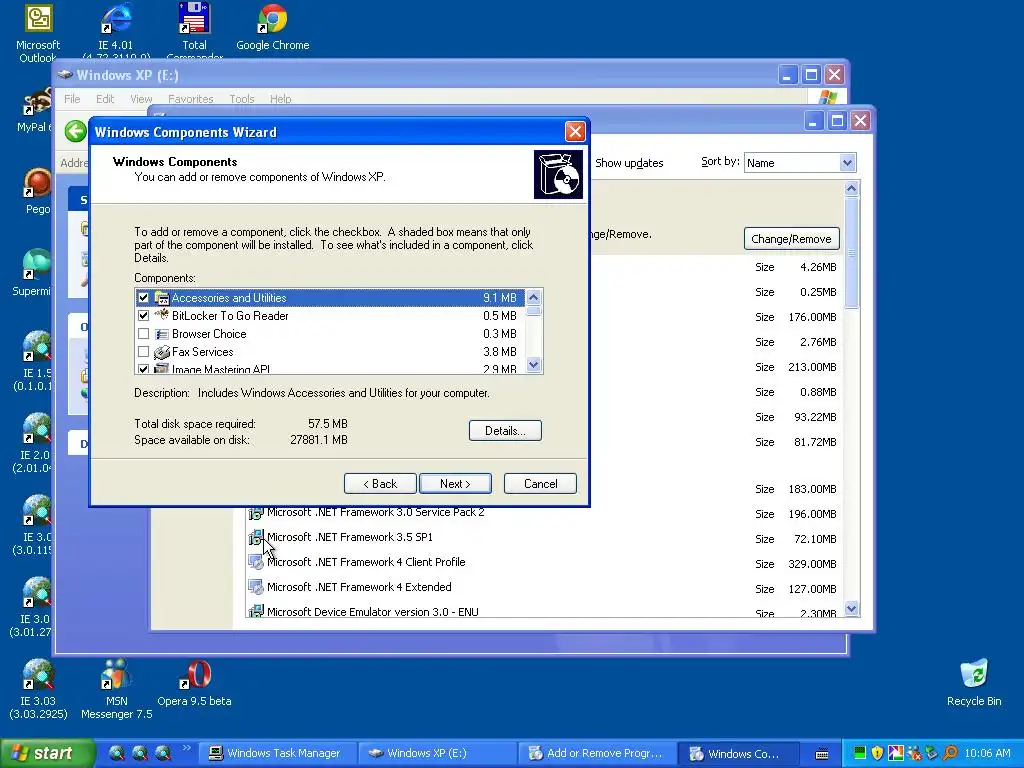The height and width of the screenshot is (768, 1024).
Task: Click the Back button in wizard
Action: (x=380, y=484)
